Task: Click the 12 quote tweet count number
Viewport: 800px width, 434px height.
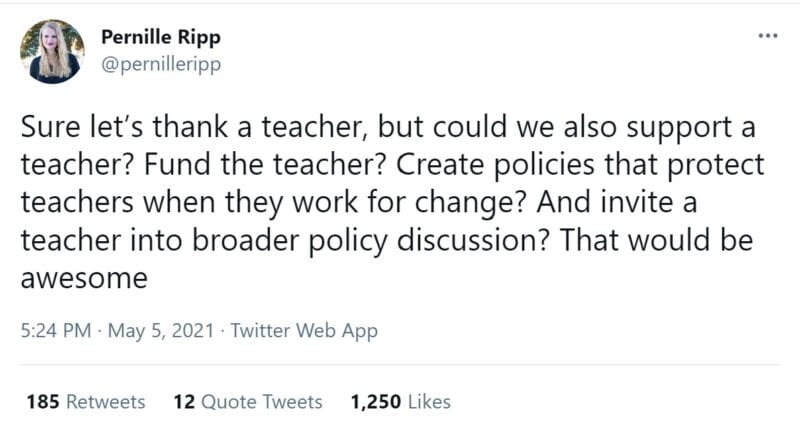Action: click(183, 402)
